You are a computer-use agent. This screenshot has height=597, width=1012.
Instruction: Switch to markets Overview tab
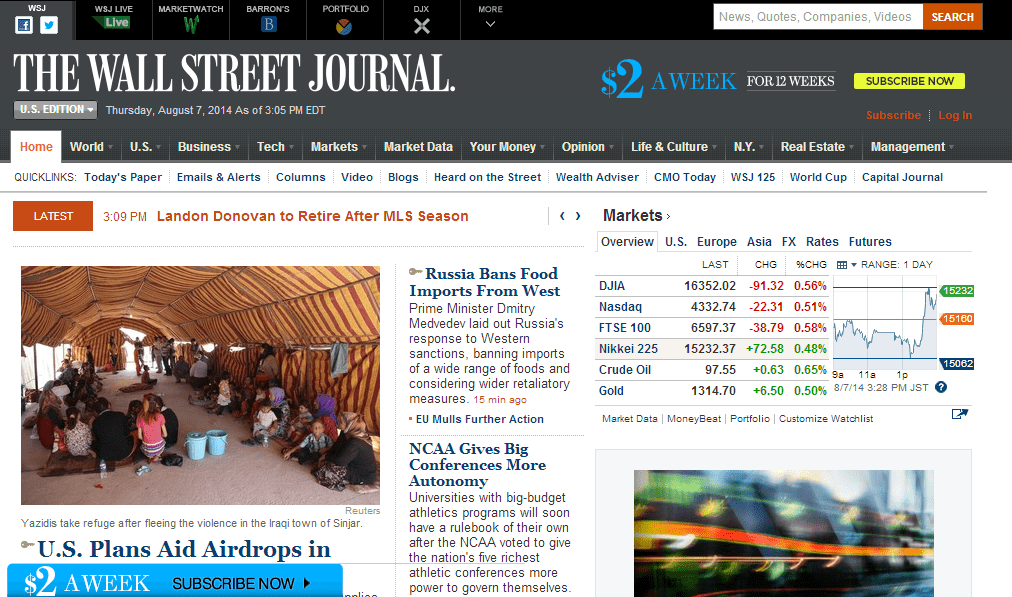coord(627,241)
